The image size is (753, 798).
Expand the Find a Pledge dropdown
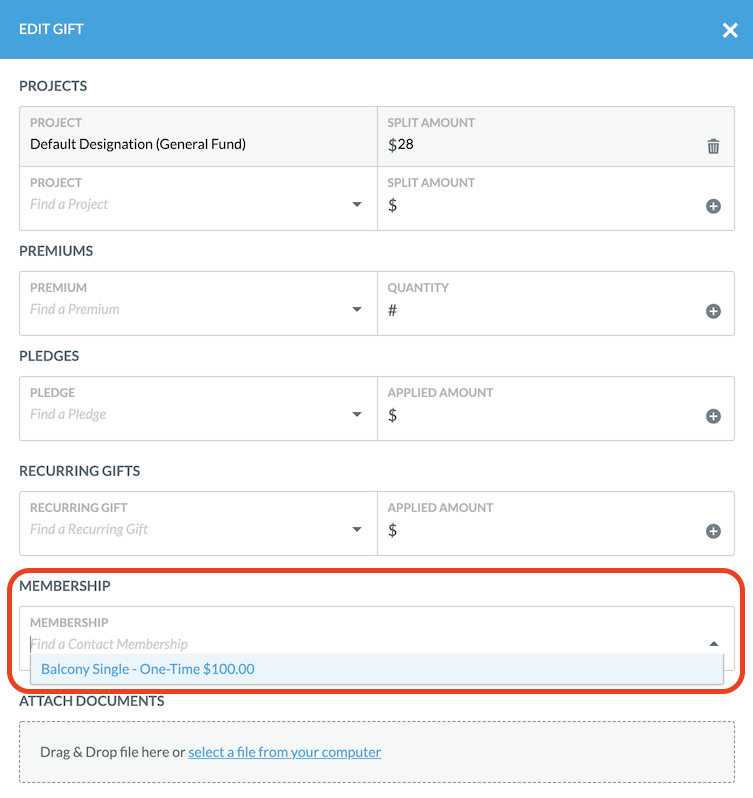point(357,414)
